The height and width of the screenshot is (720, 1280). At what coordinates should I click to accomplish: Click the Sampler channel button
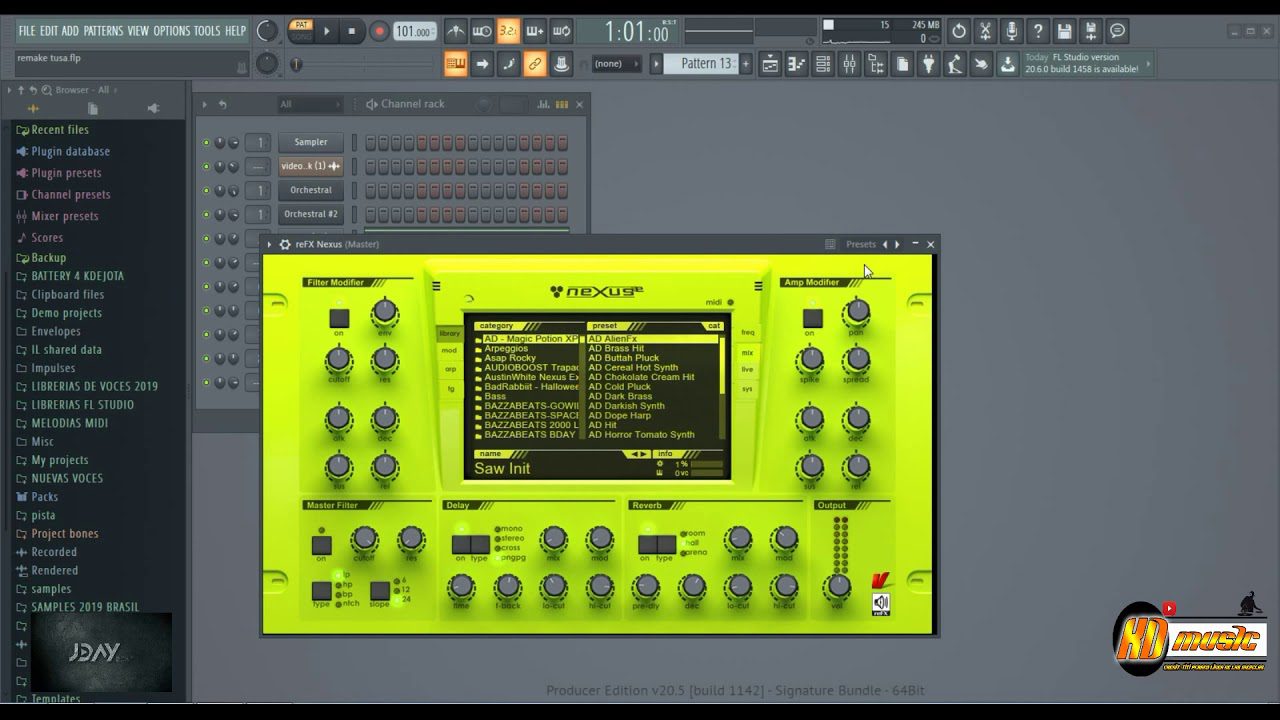310,142
